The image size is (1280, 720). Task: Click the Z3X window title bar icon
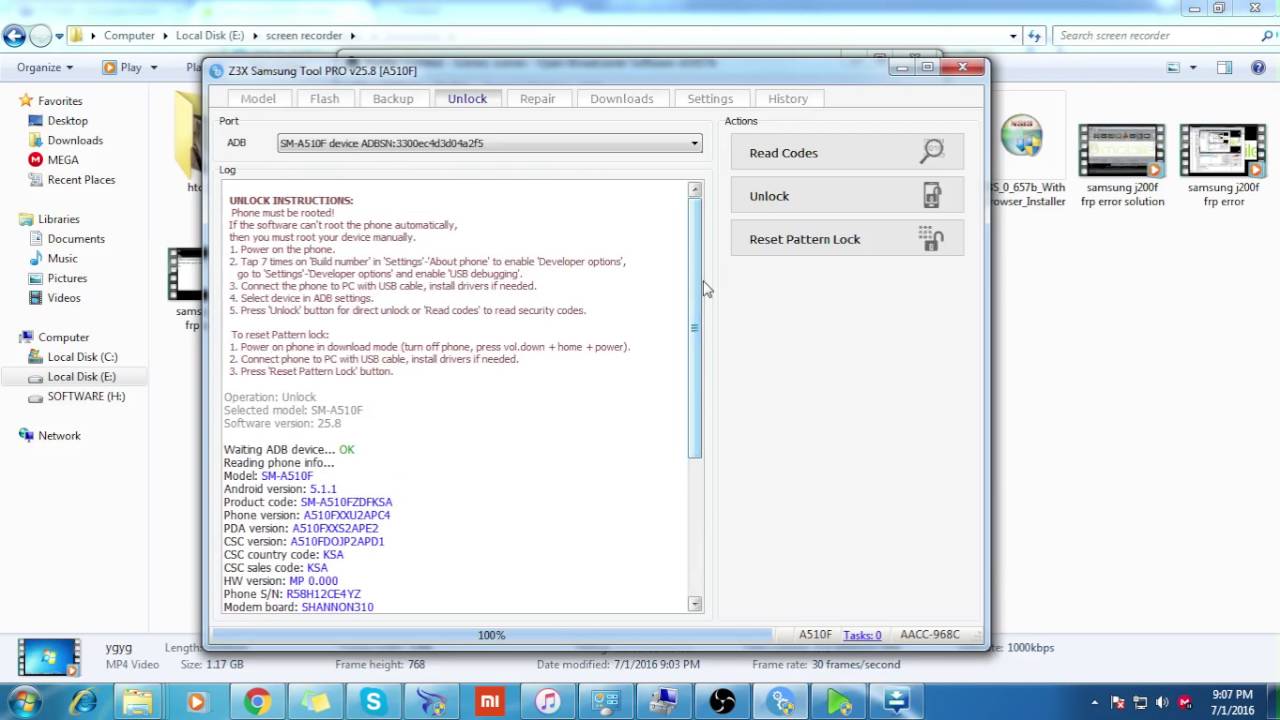tap(218, 71)
